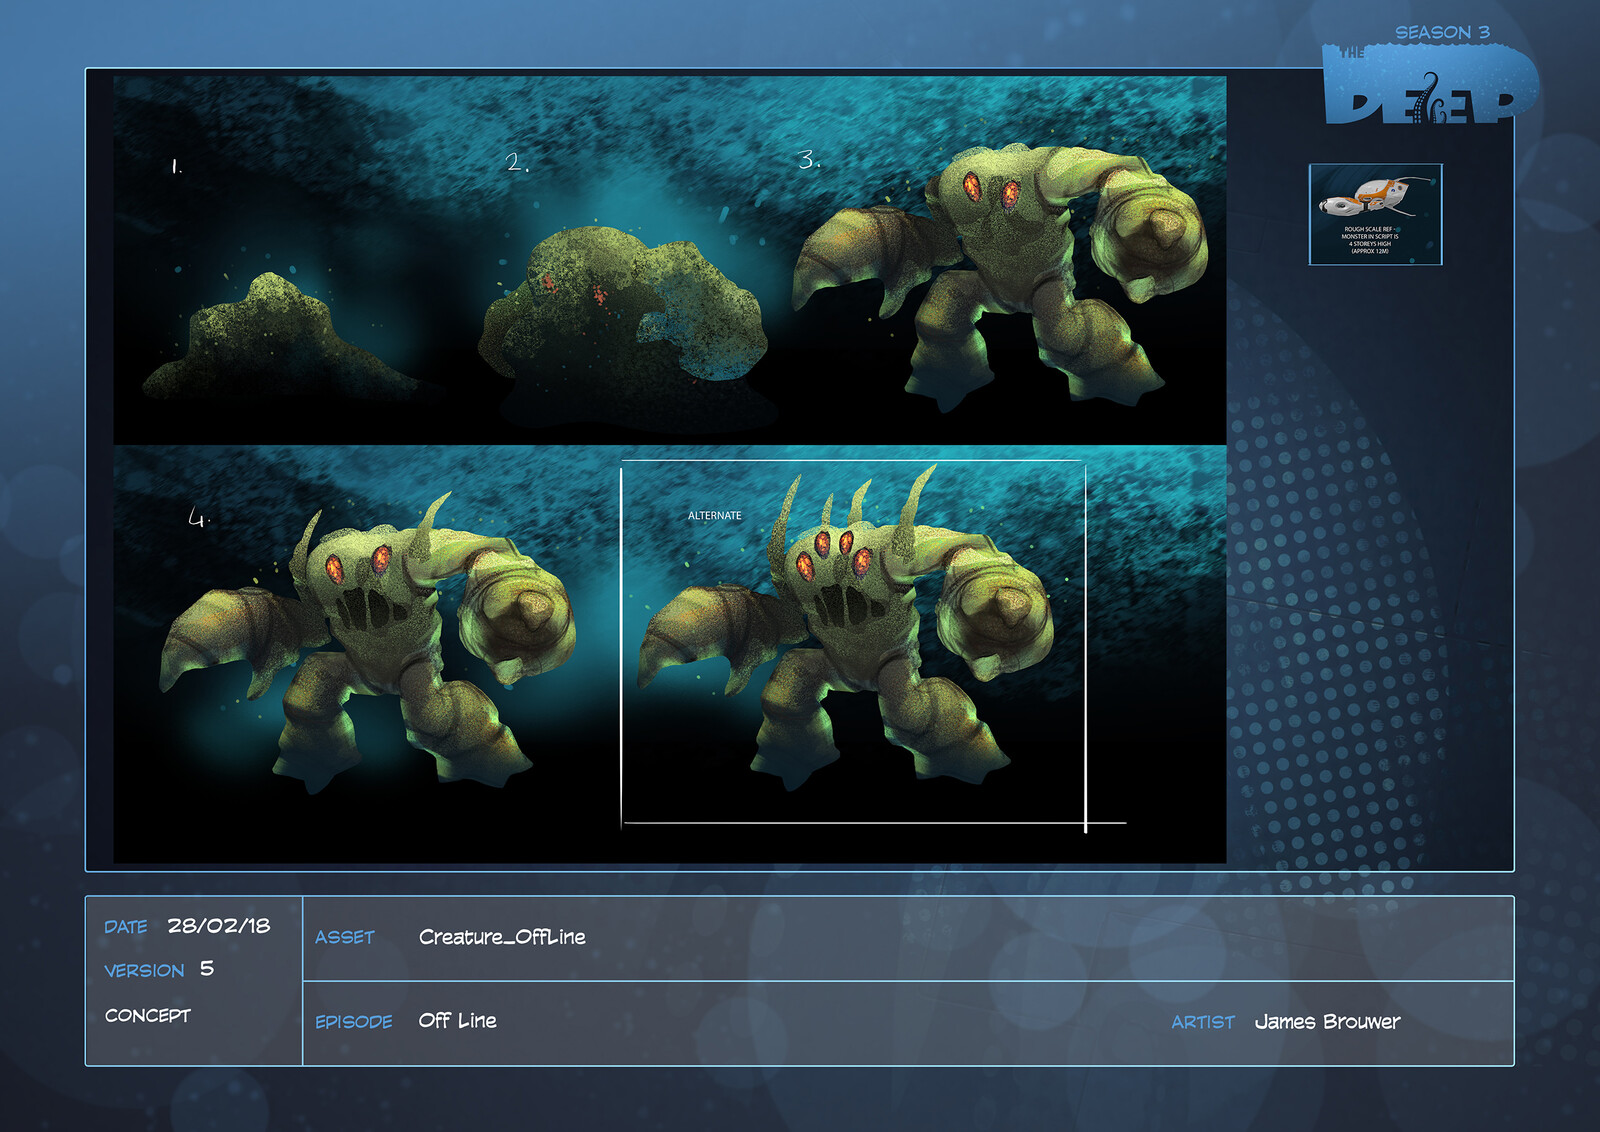
Task: Click the 'ALTERNATE' label text
Action: [715, 516]
